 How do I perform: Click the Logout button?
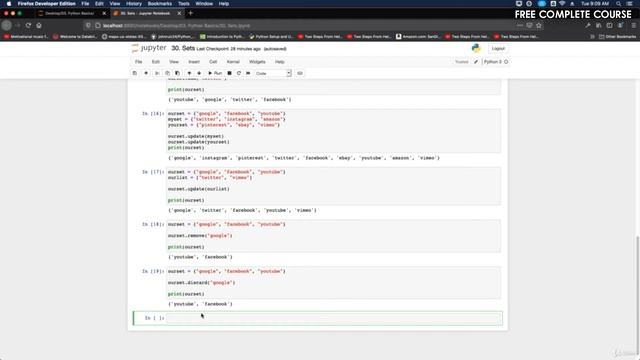(x=498, y=49)
